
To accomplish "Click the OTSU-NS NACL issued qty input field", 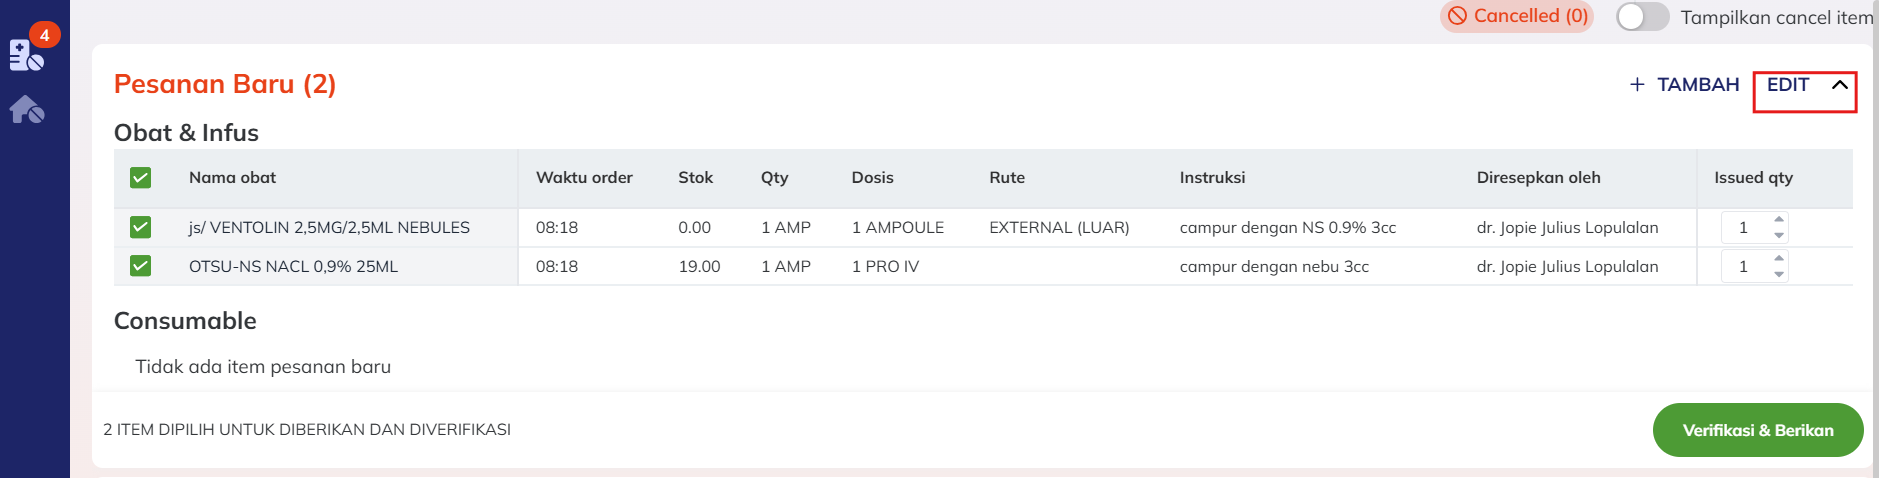I will click(1745, 267).
